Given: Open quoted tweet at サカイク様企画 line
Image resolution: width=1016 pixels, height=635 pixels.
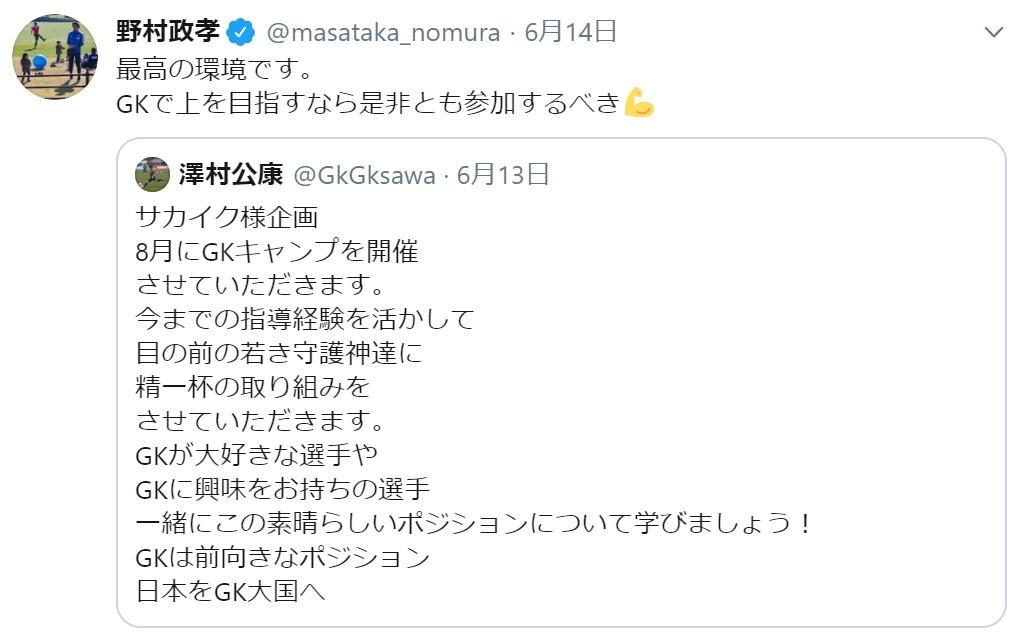Looking at the screenshot, I should [x=226, y=216].
